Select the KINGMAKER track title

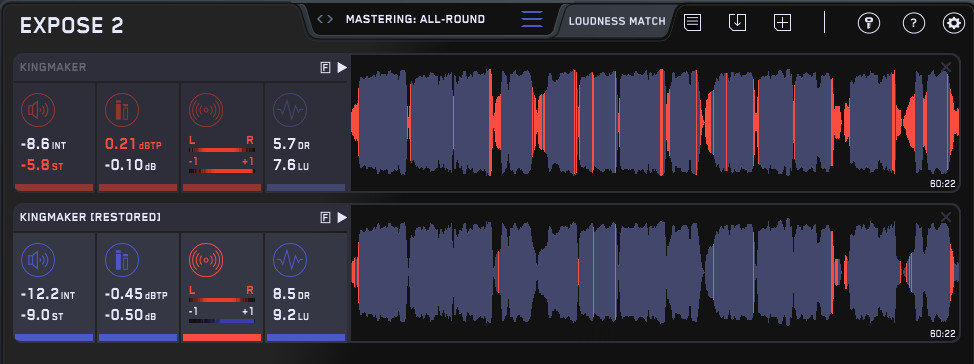[53, 67]
